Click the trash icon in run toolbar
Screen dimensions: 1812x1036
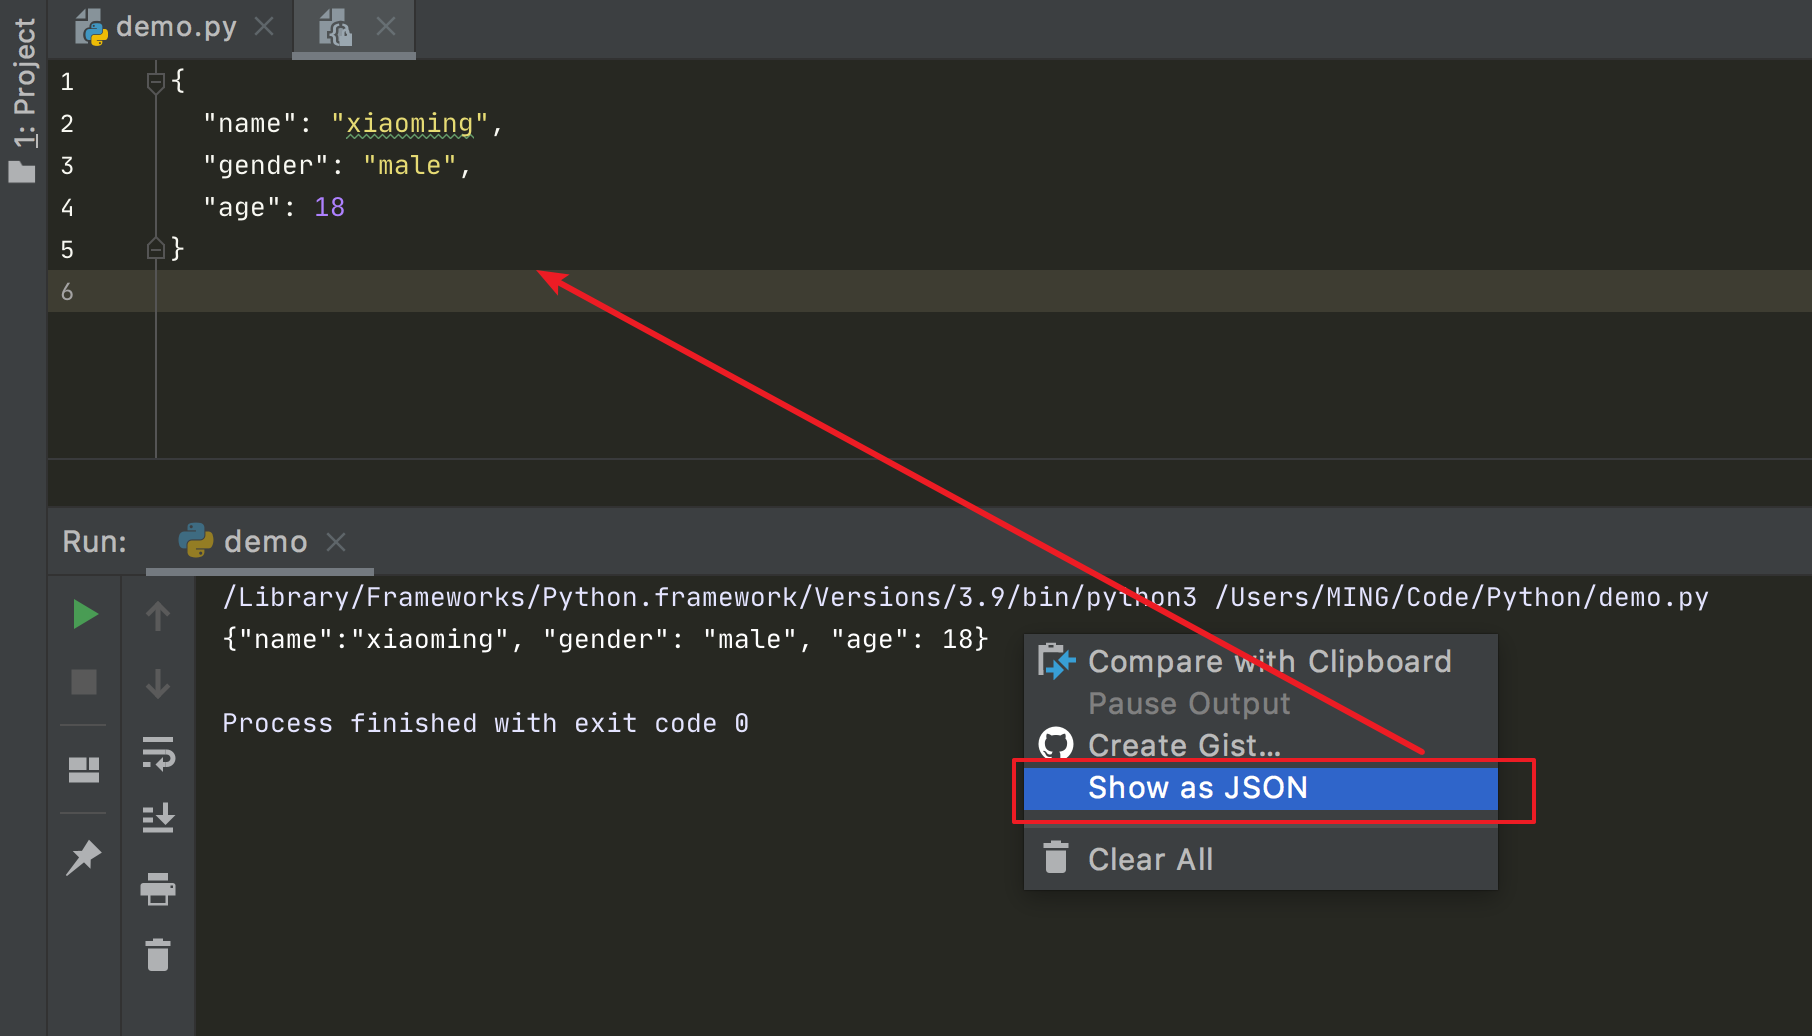(x=158, y=955)
